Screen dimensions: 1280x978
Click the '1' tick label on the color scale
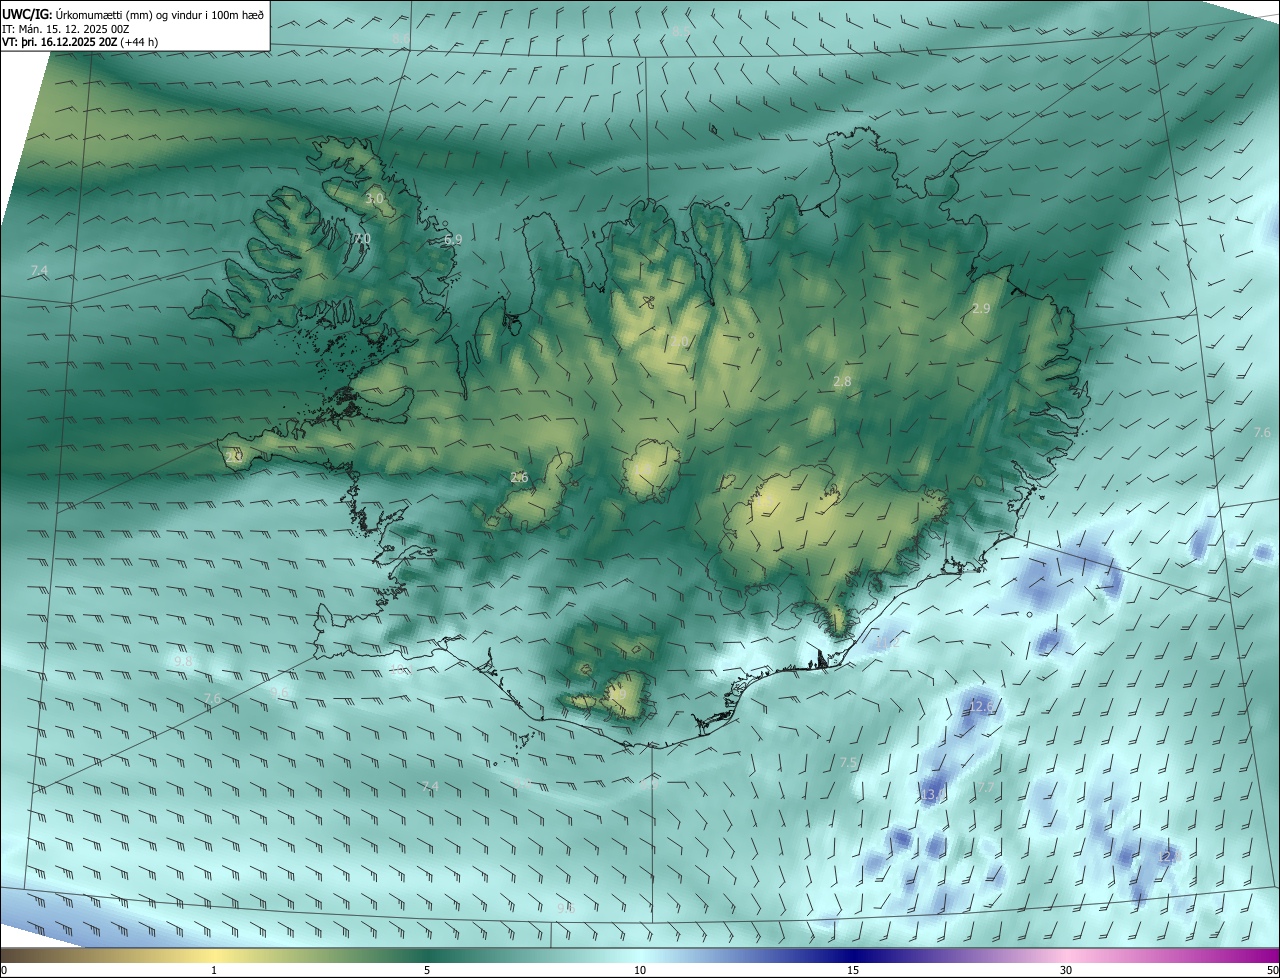pos(214,971)
